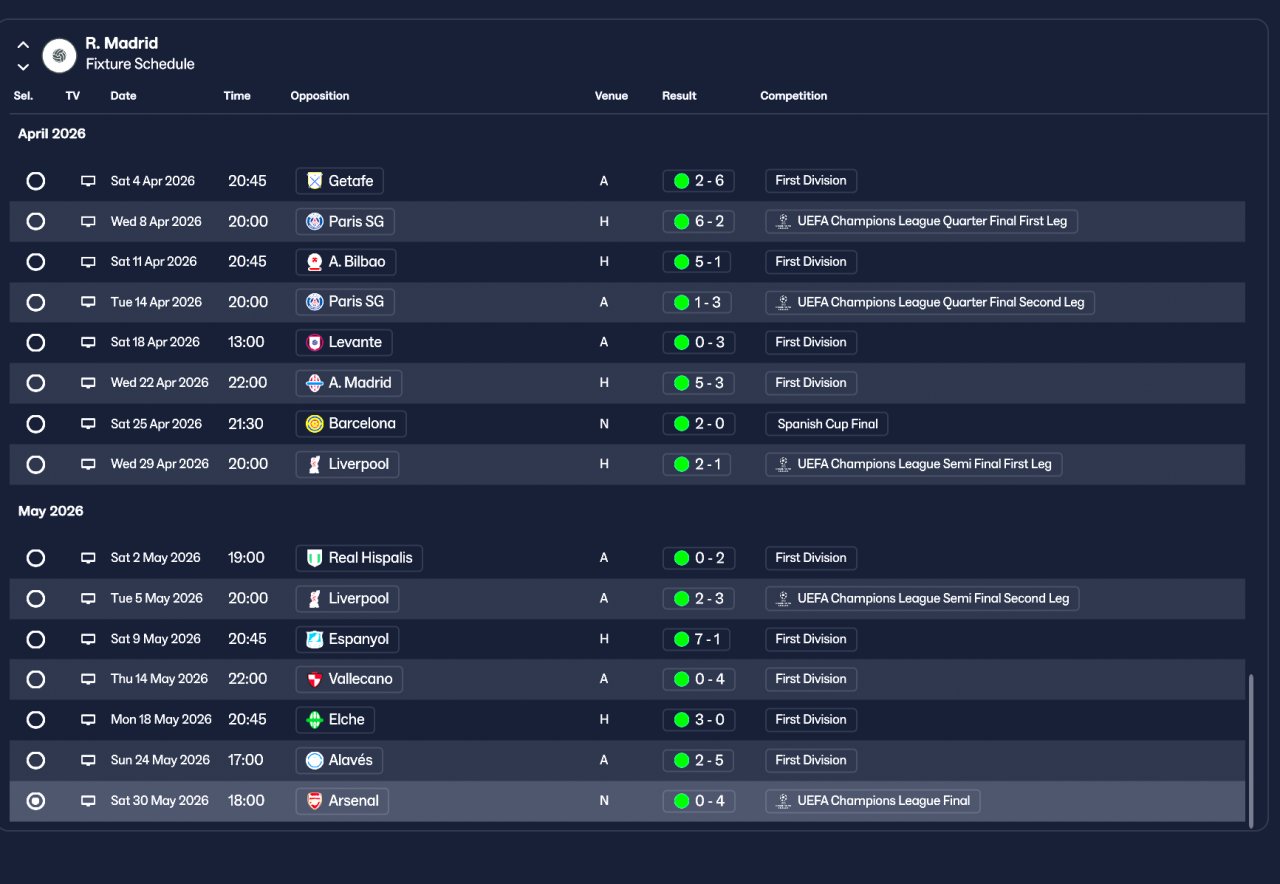Click the TV icon on the 5 May Liverpool row
Screen dimensions: 1280x884
88,599
